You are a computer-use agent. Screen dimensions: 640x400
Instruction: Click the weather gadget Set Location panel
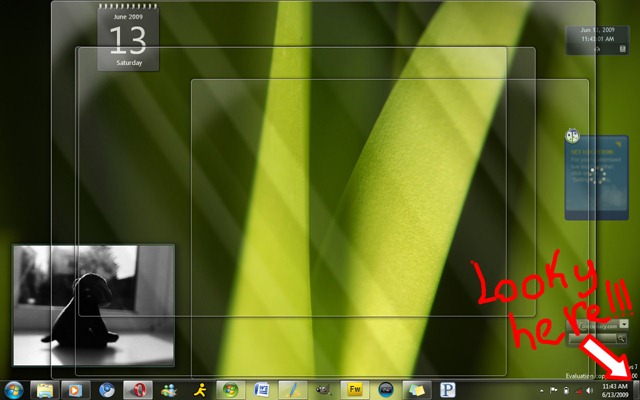596,178
